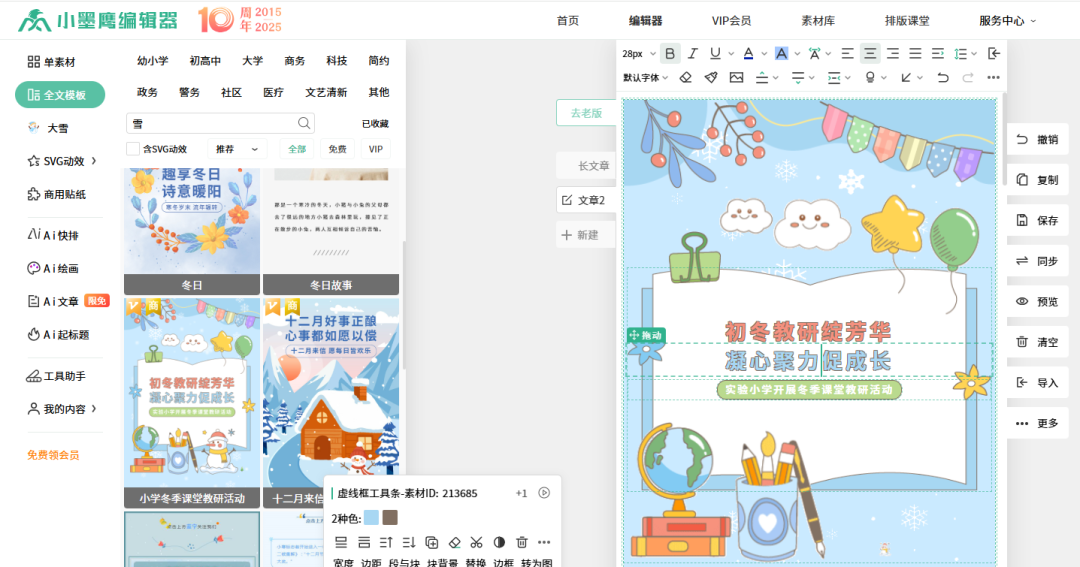Apply font color with the A icon
The width and height of the screenshot is (1080, 567).
click(x=748, y=53)
